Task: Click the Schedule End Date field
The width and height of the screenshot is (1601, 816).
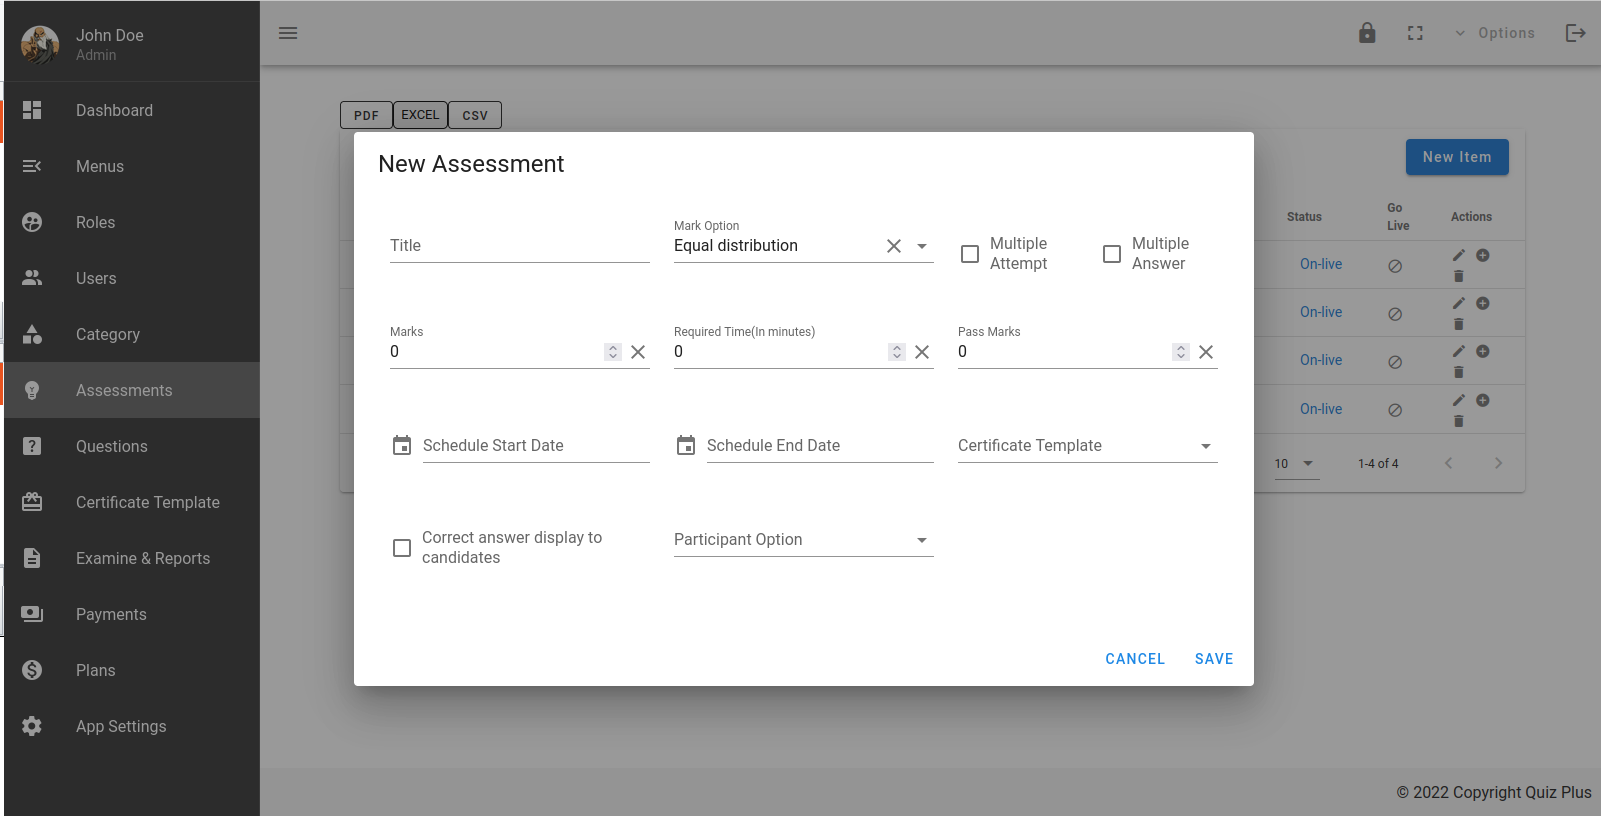Action: tap(820, 446)
